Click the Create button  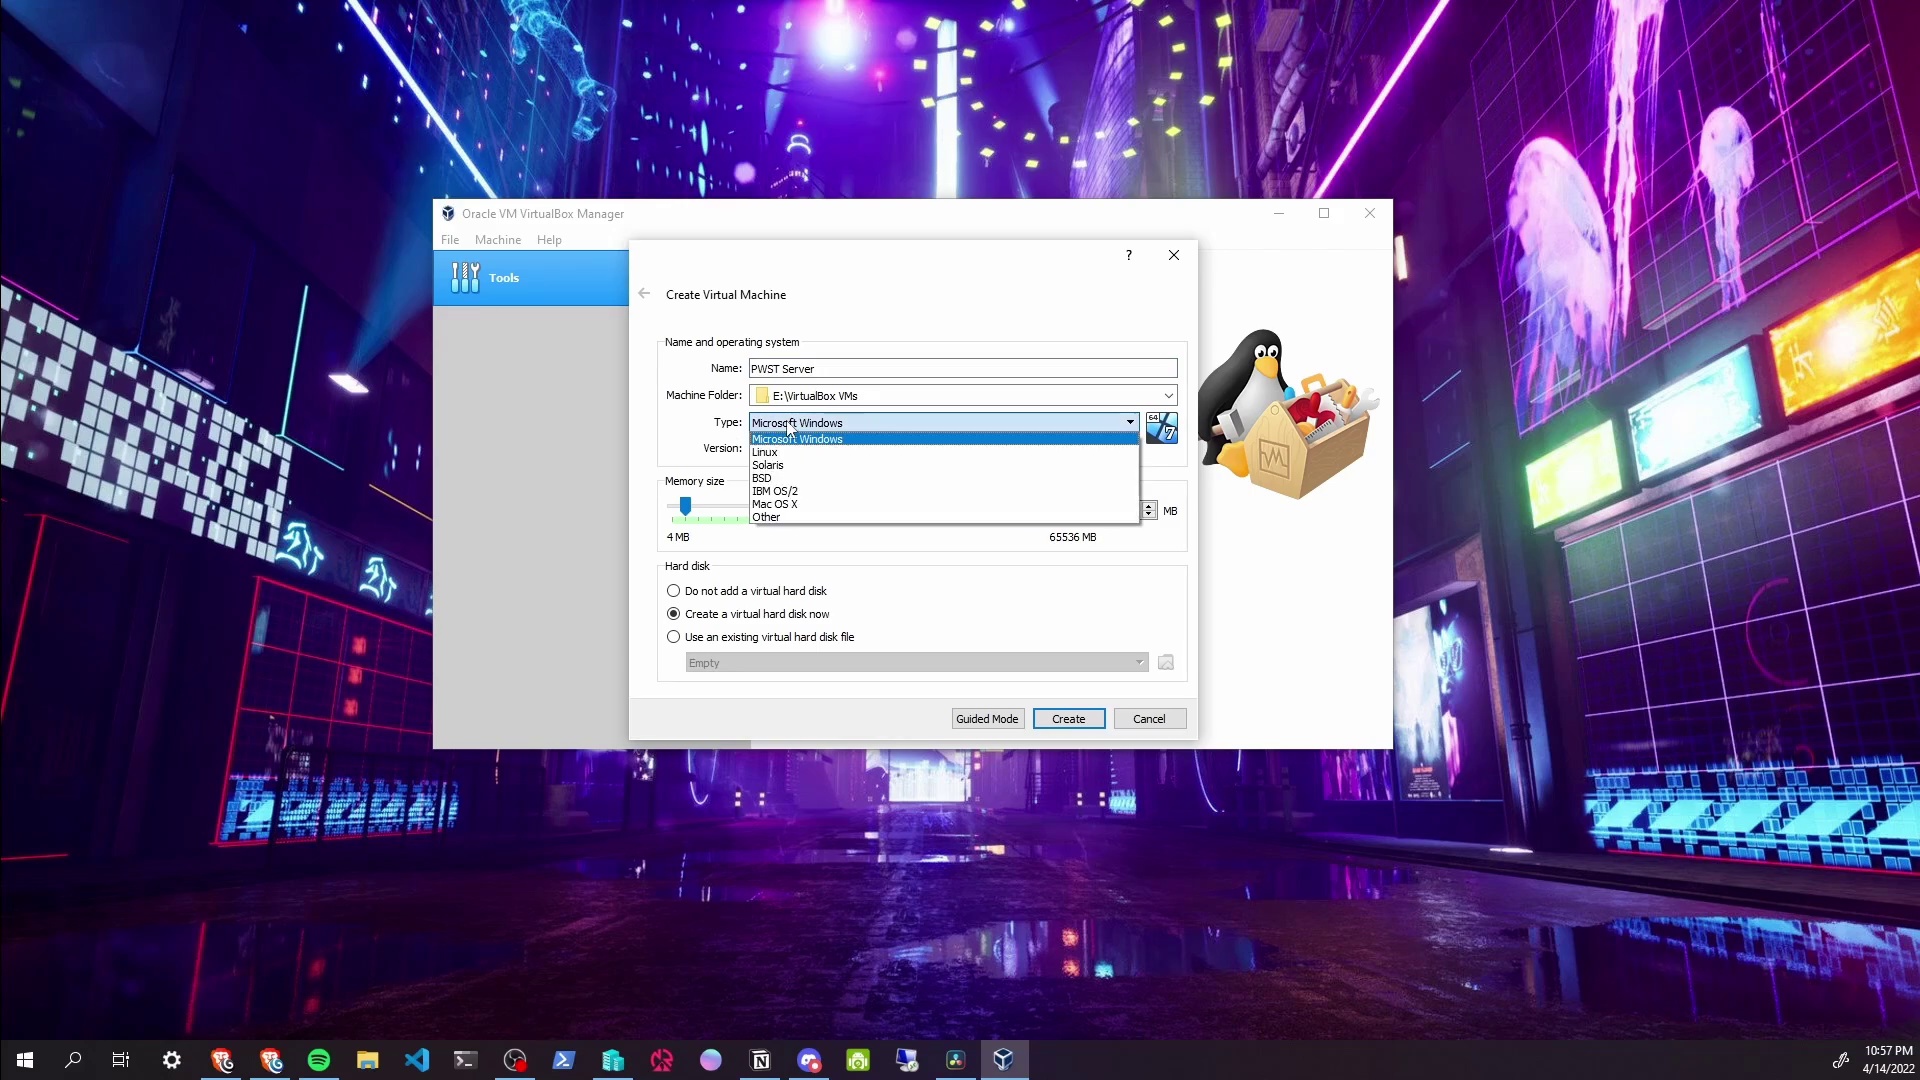(1068, 719)
